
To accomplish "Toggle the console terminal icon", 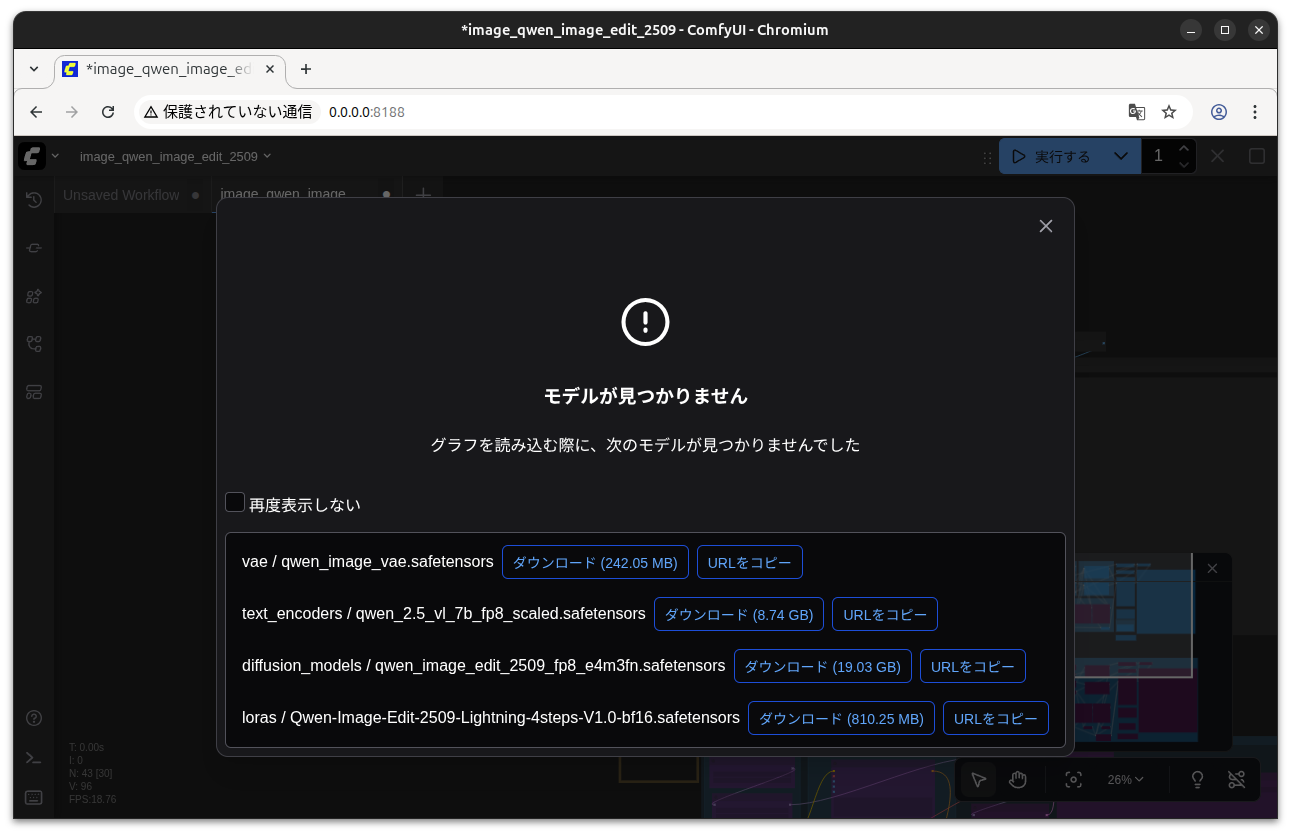I will [x=34, y=758].
